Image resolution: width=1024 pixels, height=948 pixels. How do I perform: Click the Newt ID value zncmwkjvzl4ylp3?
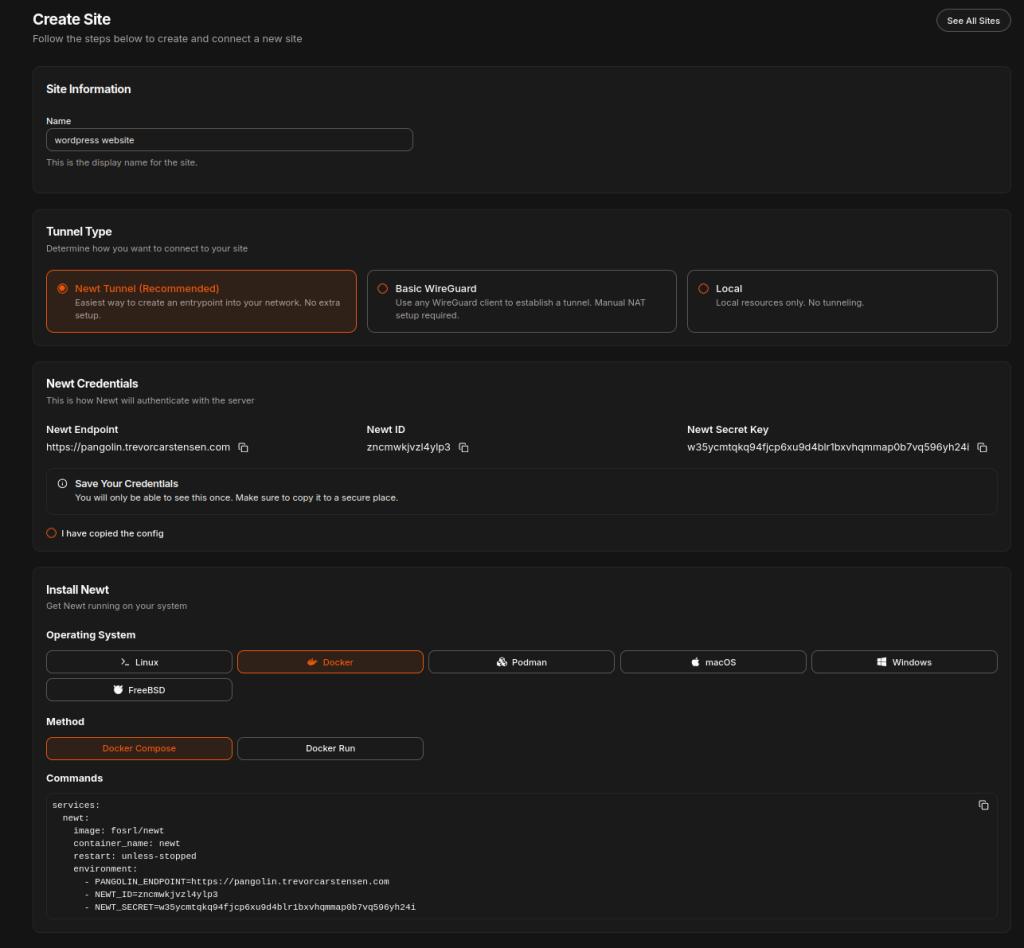coord(408,447)
